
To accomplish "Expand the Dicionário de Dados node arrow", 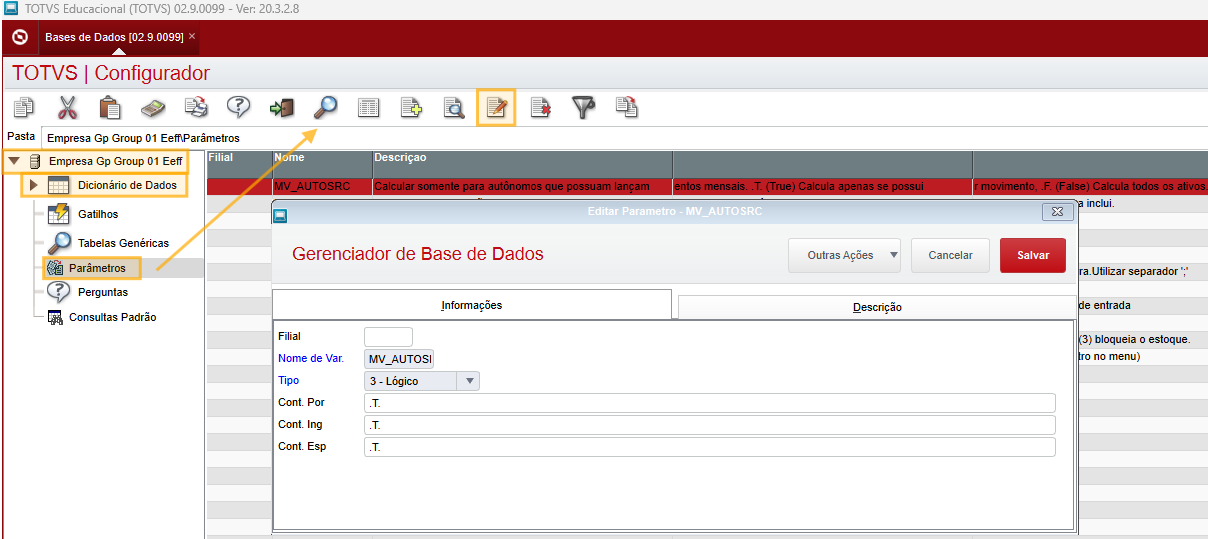I will (x=33, y=185).
